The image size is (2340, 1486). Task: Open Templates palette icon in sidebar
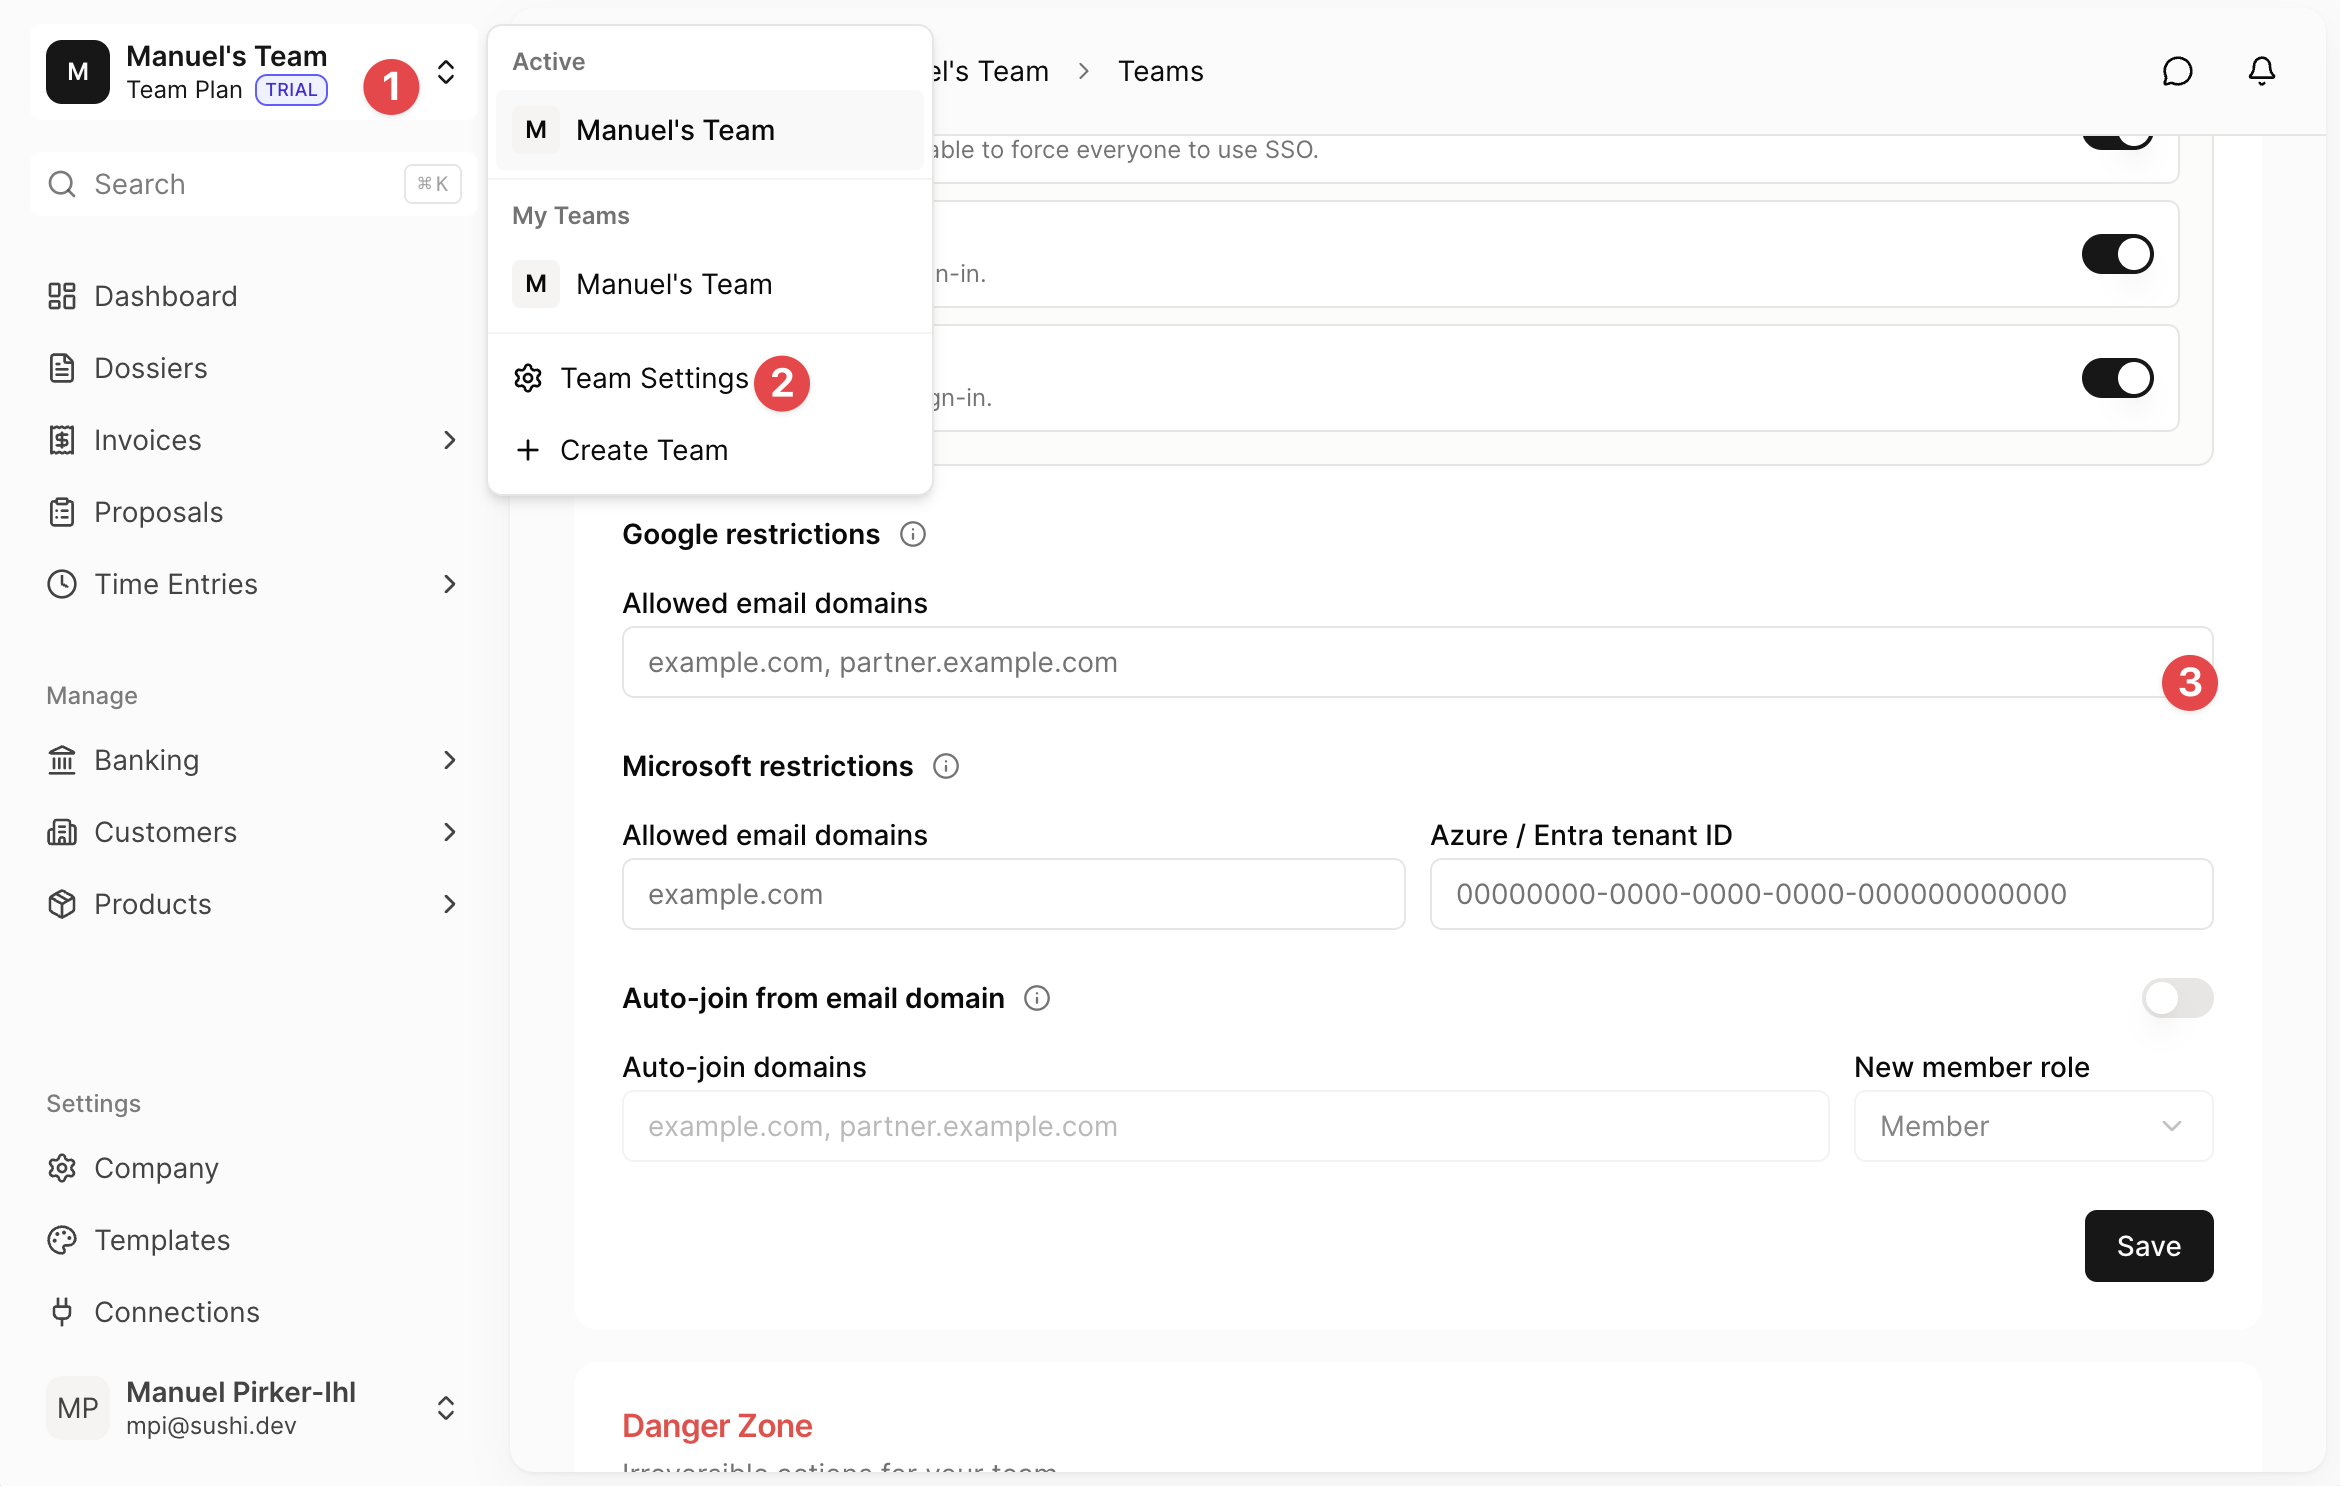pos(62,1240)
